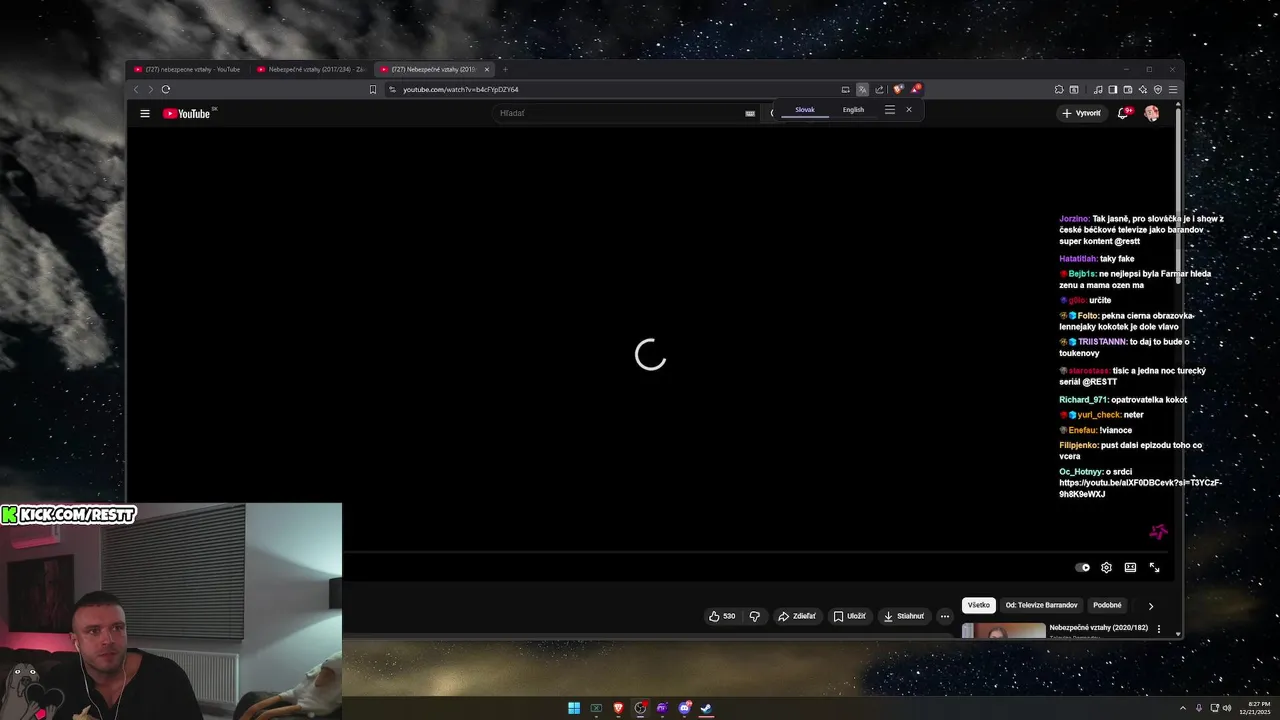Screen dimensions: 1280x720
Task: Open the Brave Wallet icon in the toolbar
Action: (1128, 89)
